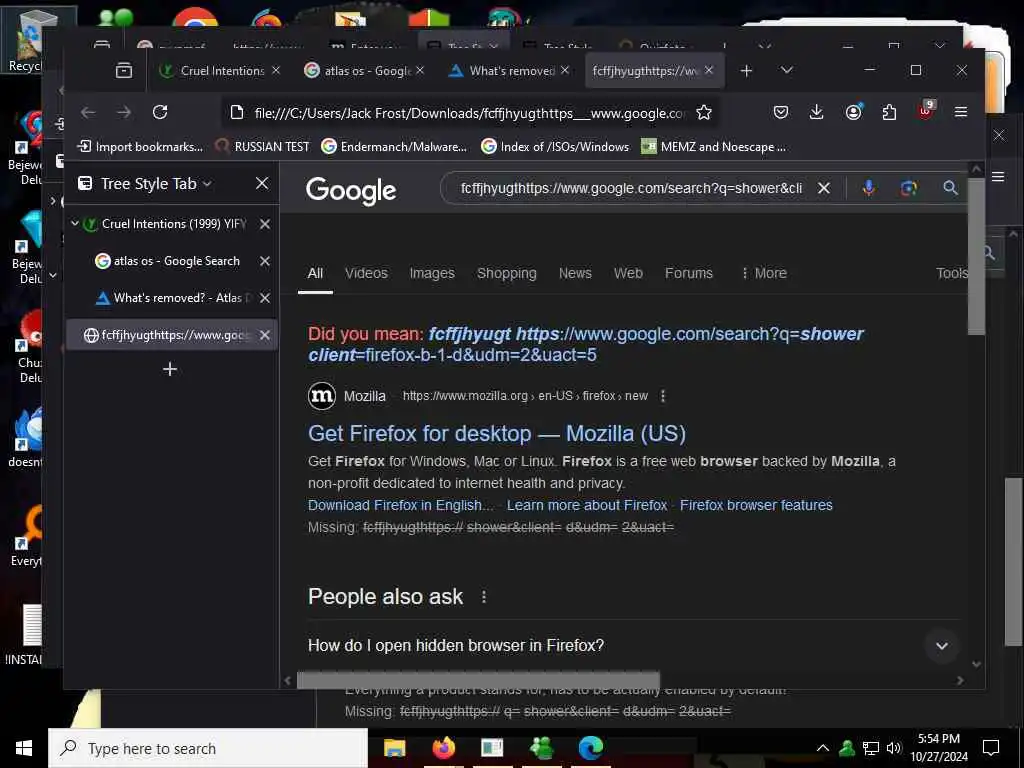The width and height of the screenshot is (1024, 768).
Task: Open MEMZ and Noescape bookmark
Action: tap(714, 147)
